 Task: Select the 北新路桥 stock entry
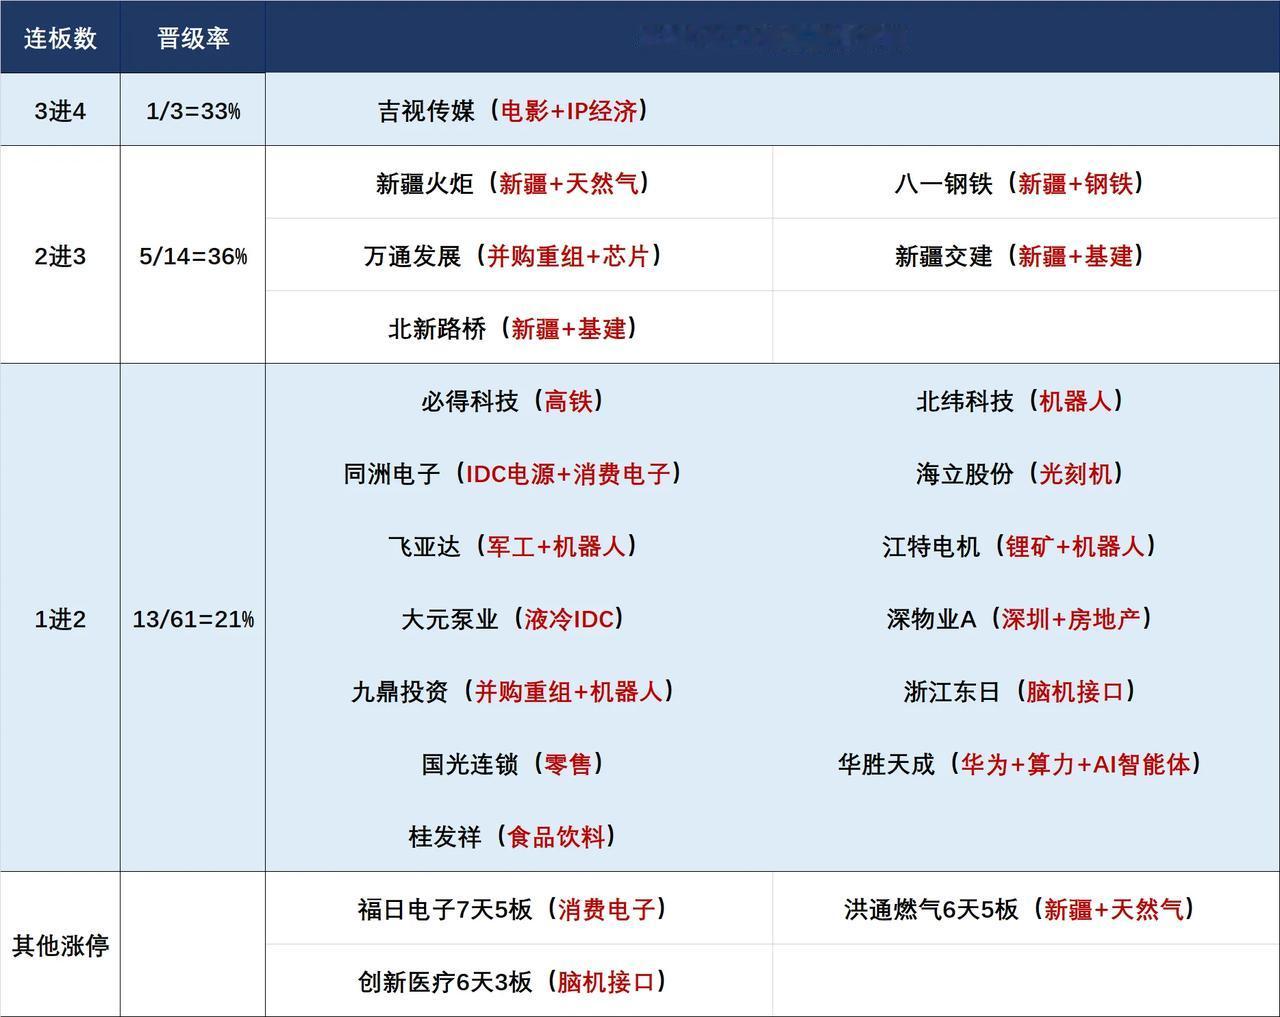pyautogui.click(x=514, y=328)
